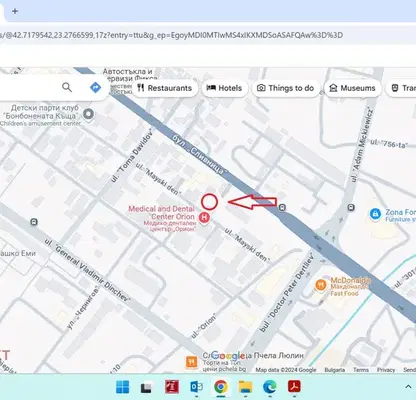The height and width of the screenshot is (400, 416).
Task: Choose the Things to do chip
Action: point(285,88)
